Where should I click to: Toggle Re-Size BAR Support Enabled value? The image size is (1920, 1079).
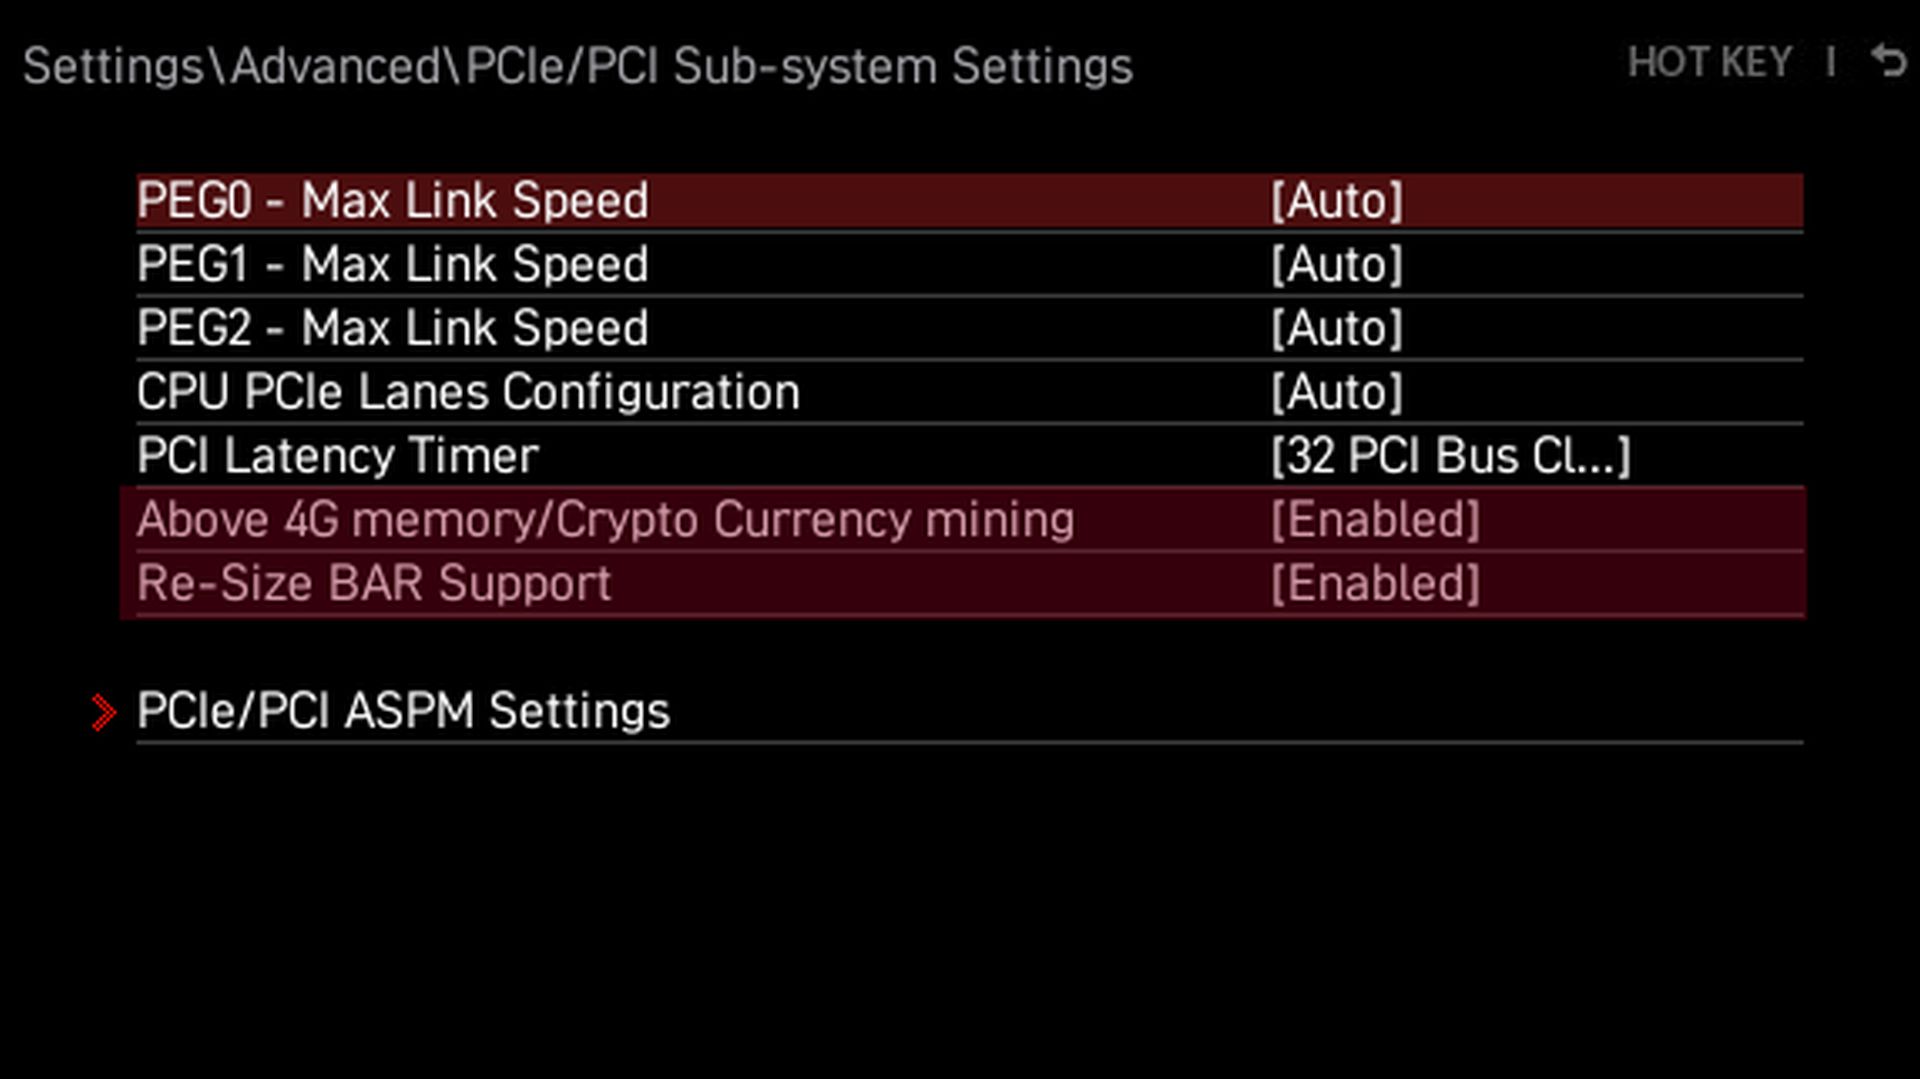[x=1375, y=584]
